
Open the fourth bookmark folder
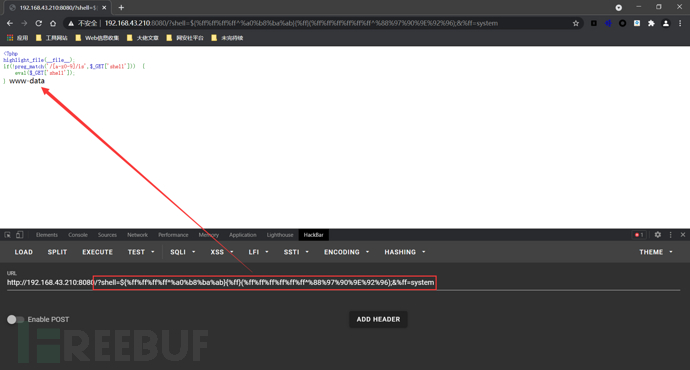pyautogui.click(x=185, y=38)
